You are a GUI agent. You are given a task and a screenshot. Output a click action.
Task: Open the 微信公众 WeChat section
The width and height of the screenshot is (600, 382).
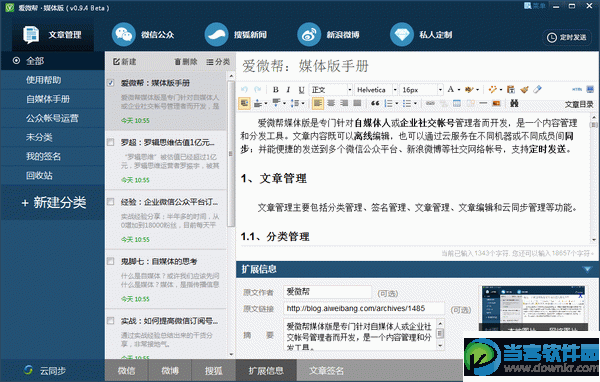point(143,35)
